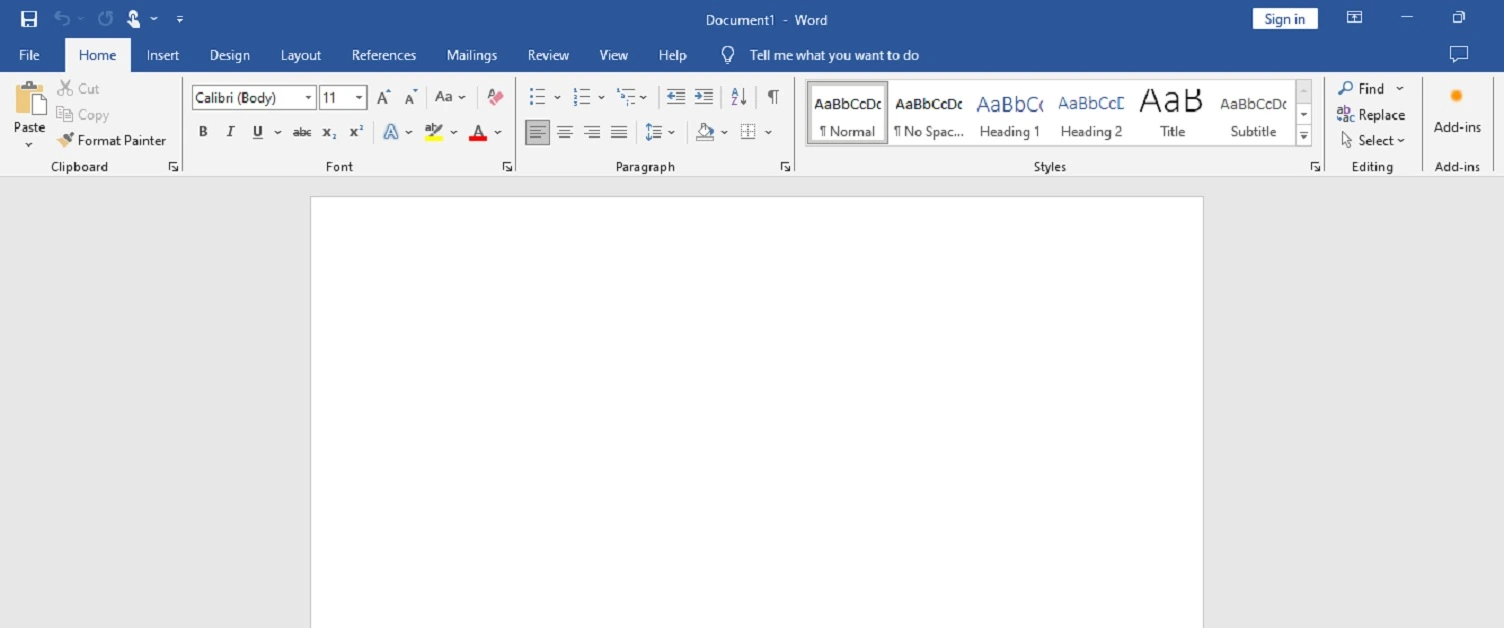
Task: Center align the paragraph
Action: 565,131
